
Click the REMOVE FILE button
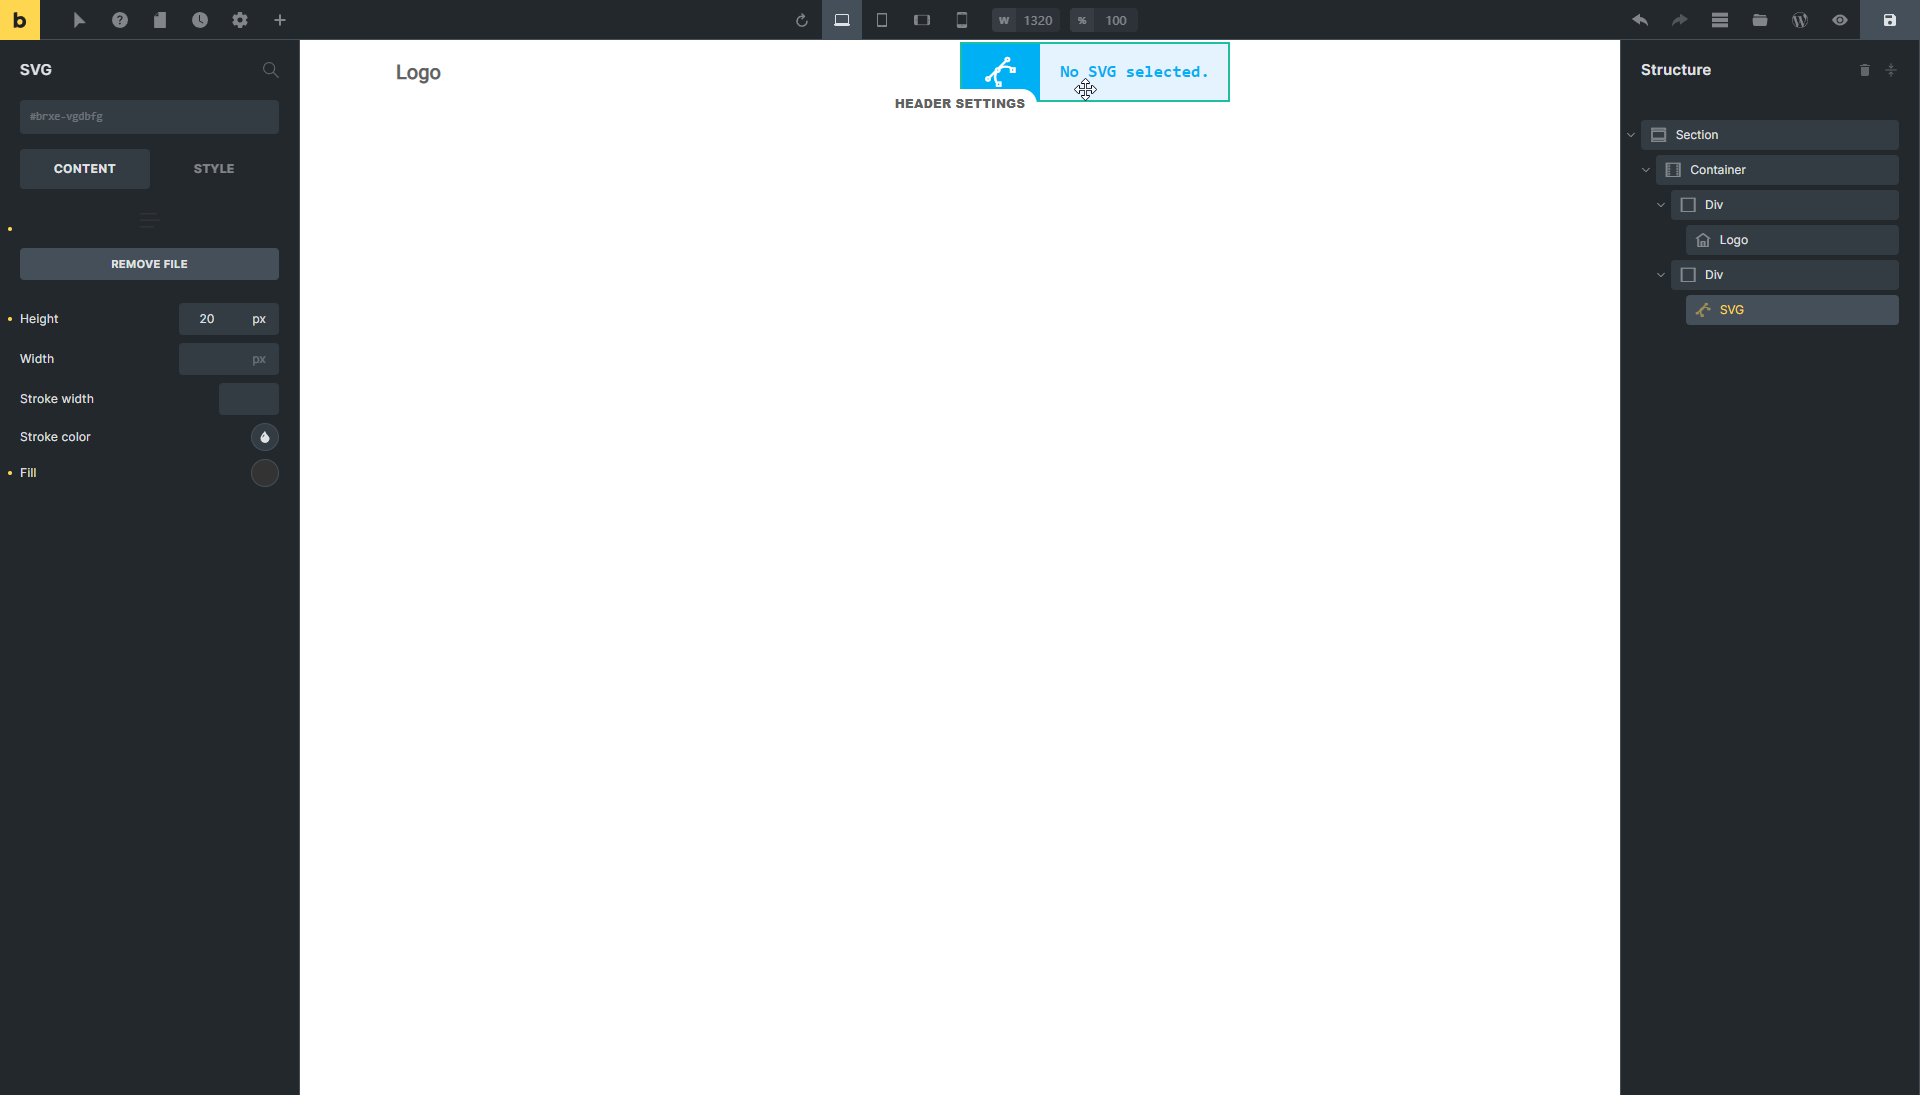[149, 264]
